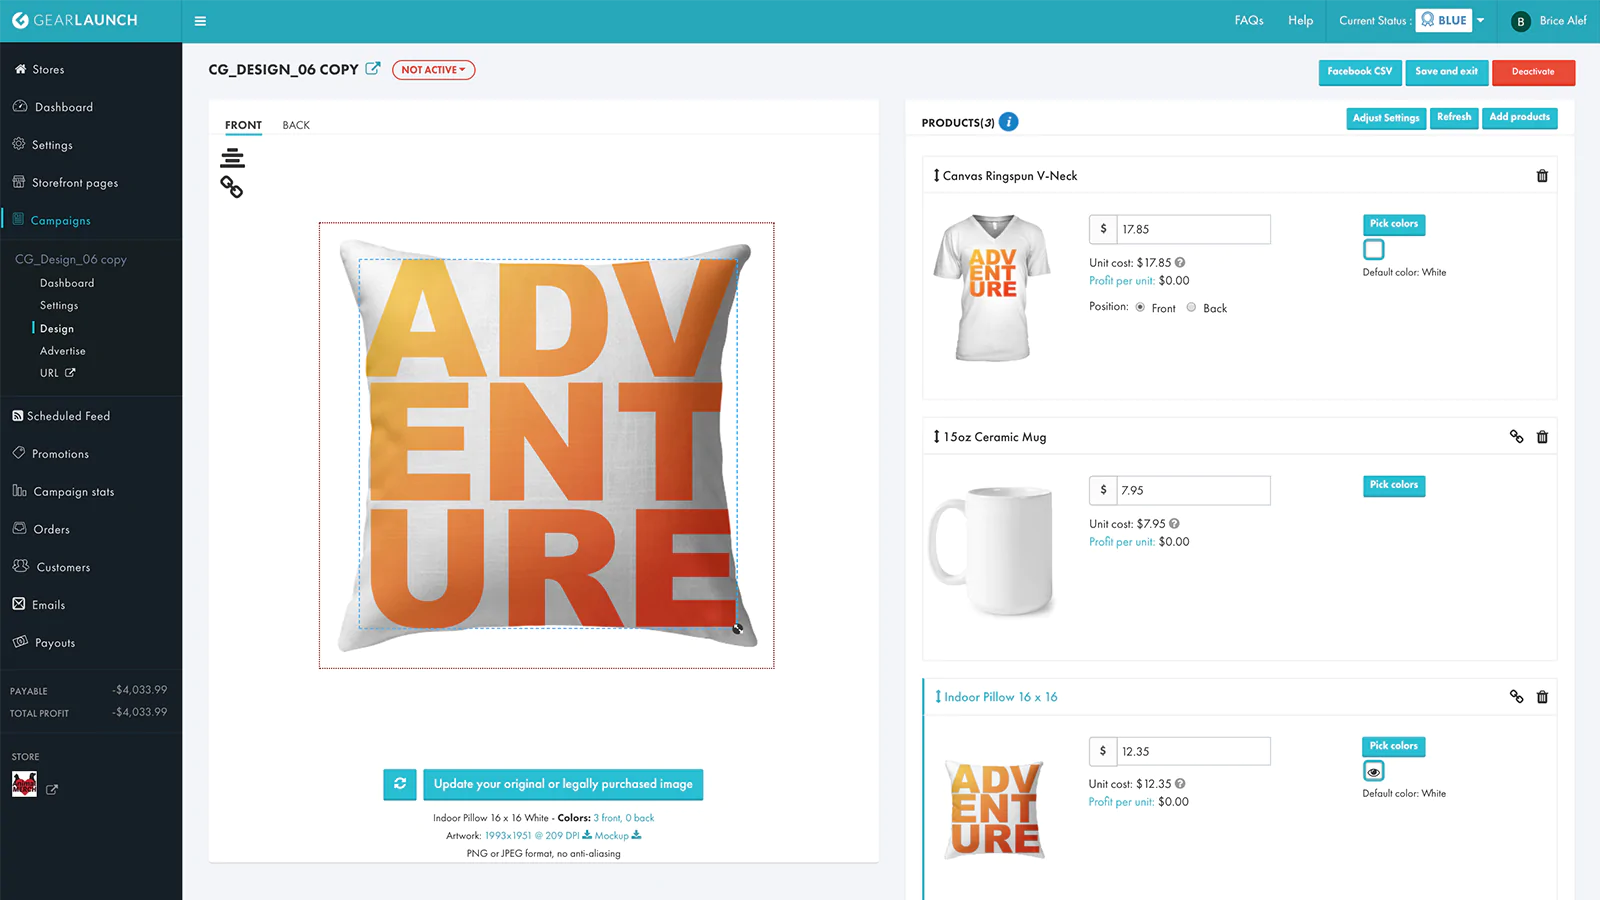This screenshot has height=900, width=1600.
Task: Open the hamburger menu in the top bar
Action: 200,21
